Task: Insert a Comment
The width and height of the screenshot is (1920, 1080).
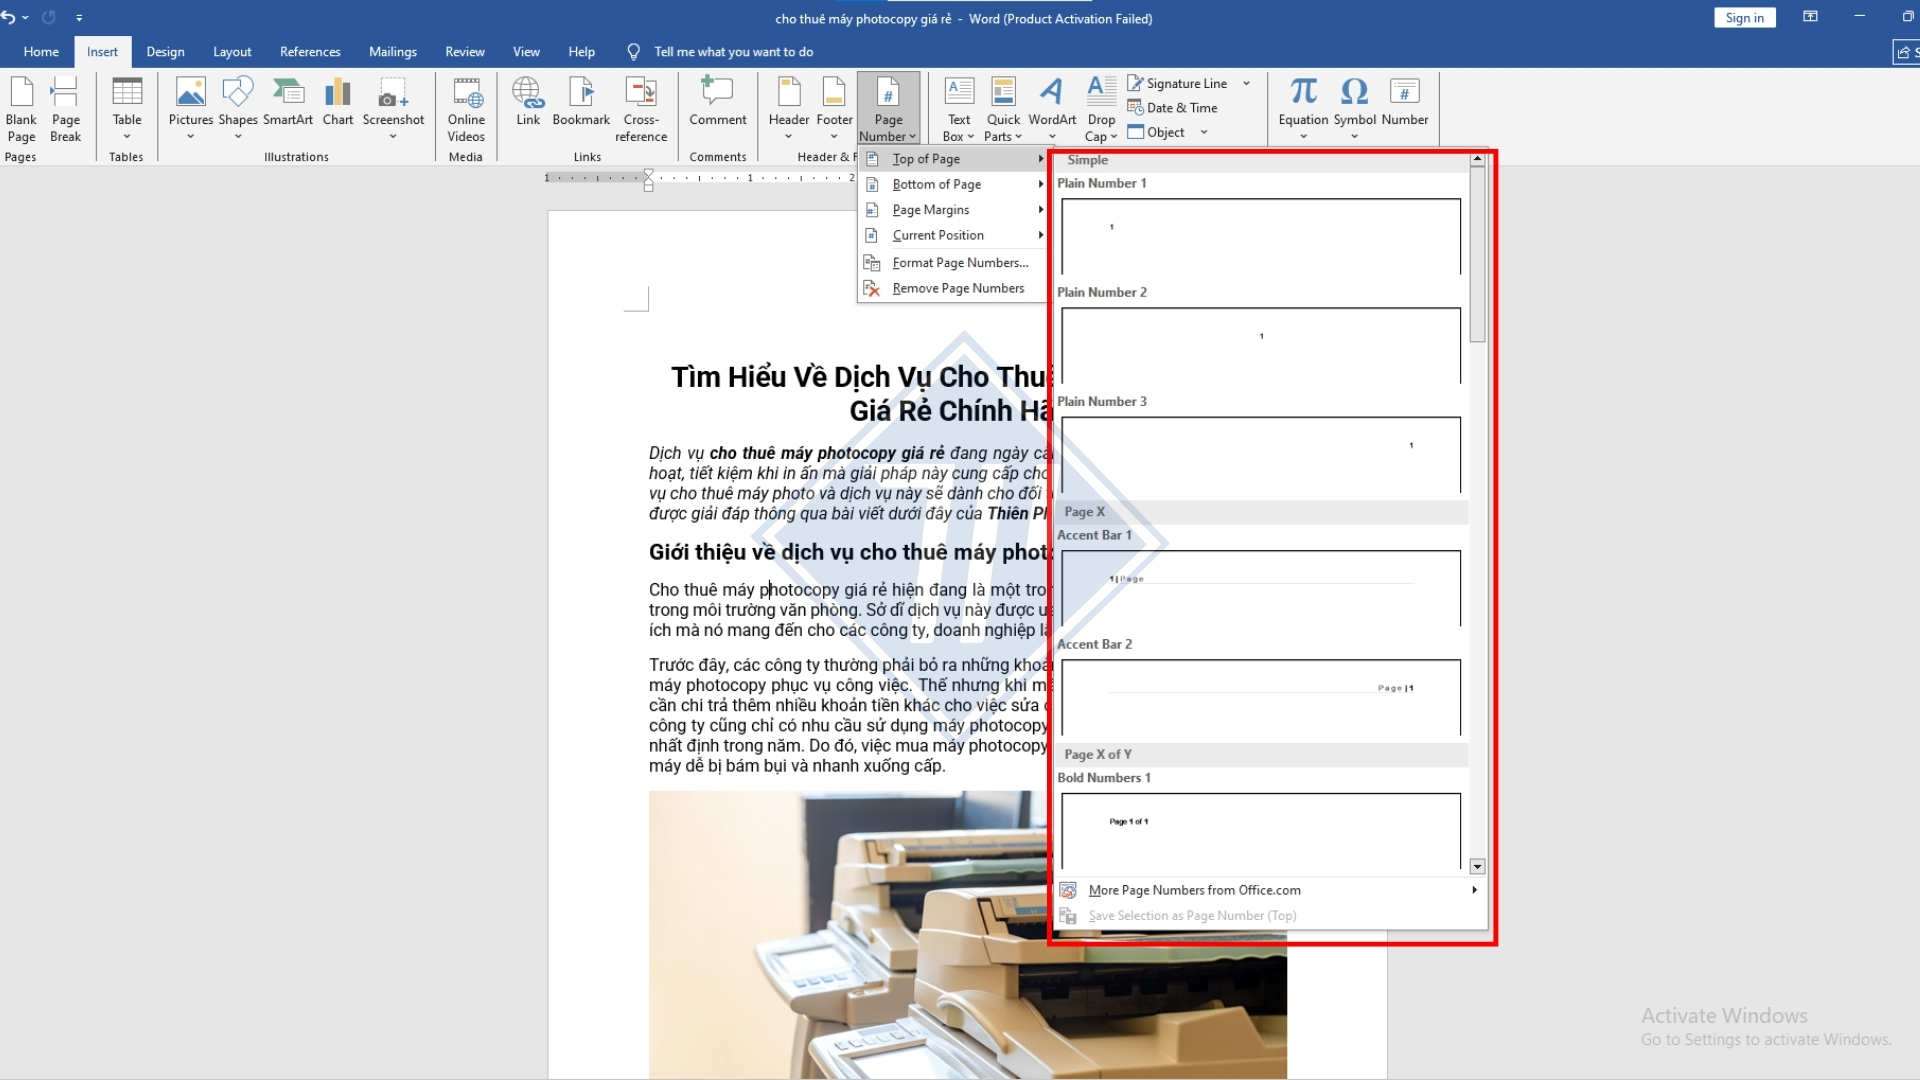Action: tap(718, 105)
